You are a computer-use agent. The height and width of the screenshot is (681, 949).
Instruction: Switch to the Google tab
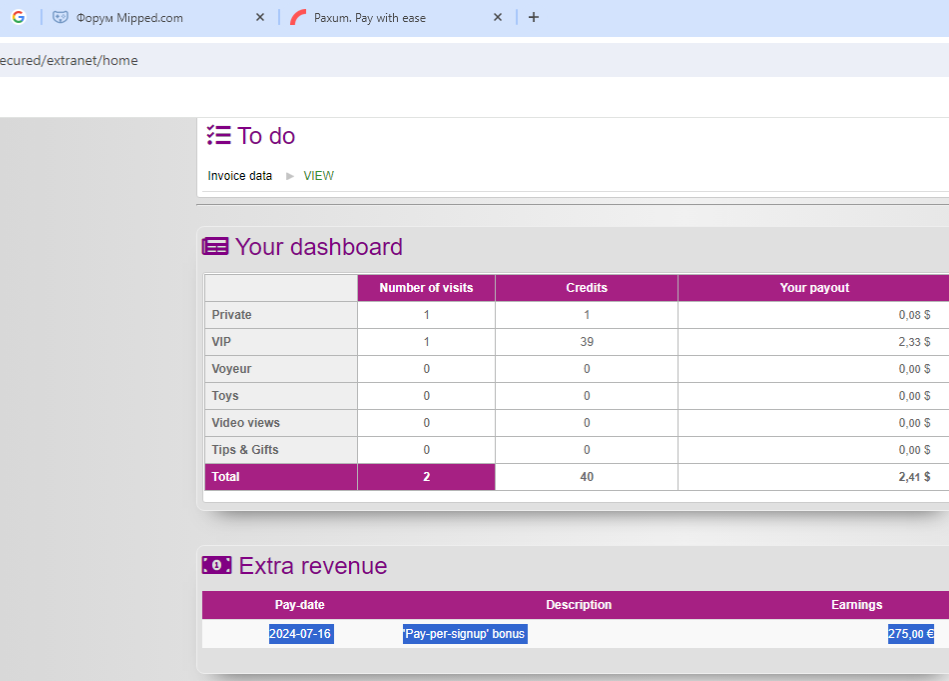[x=19, y=18]
